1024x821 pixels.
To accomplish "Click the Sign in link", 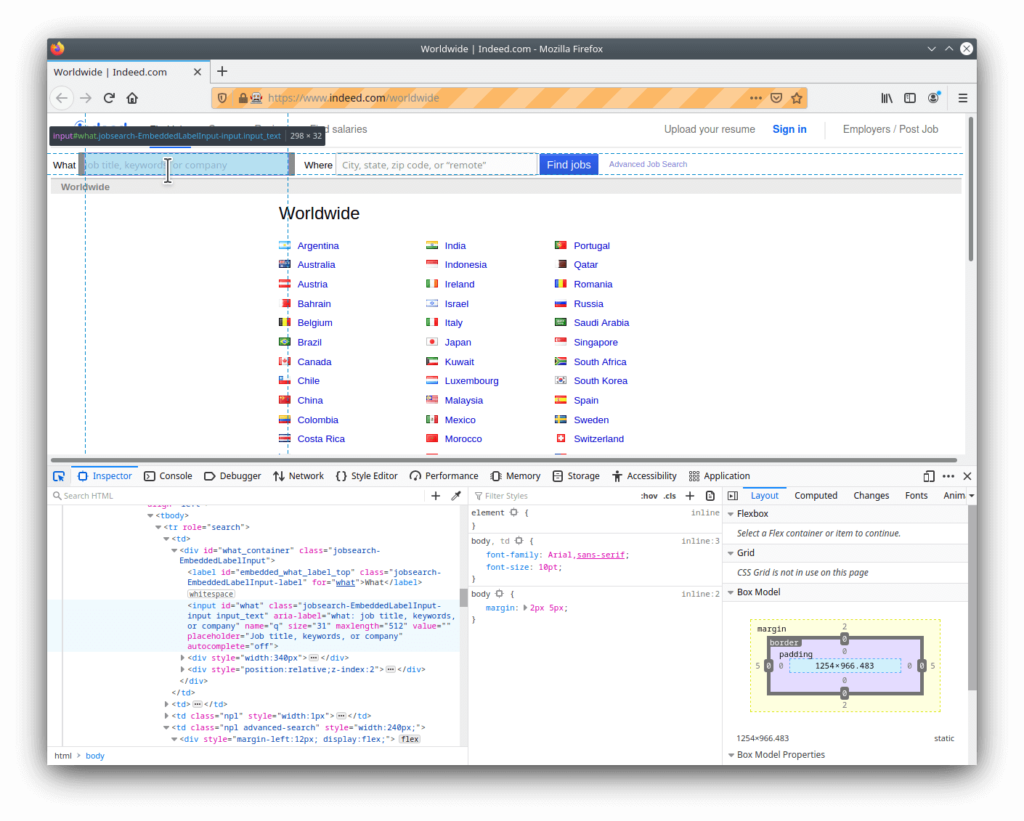I will [x=790, y=129].
